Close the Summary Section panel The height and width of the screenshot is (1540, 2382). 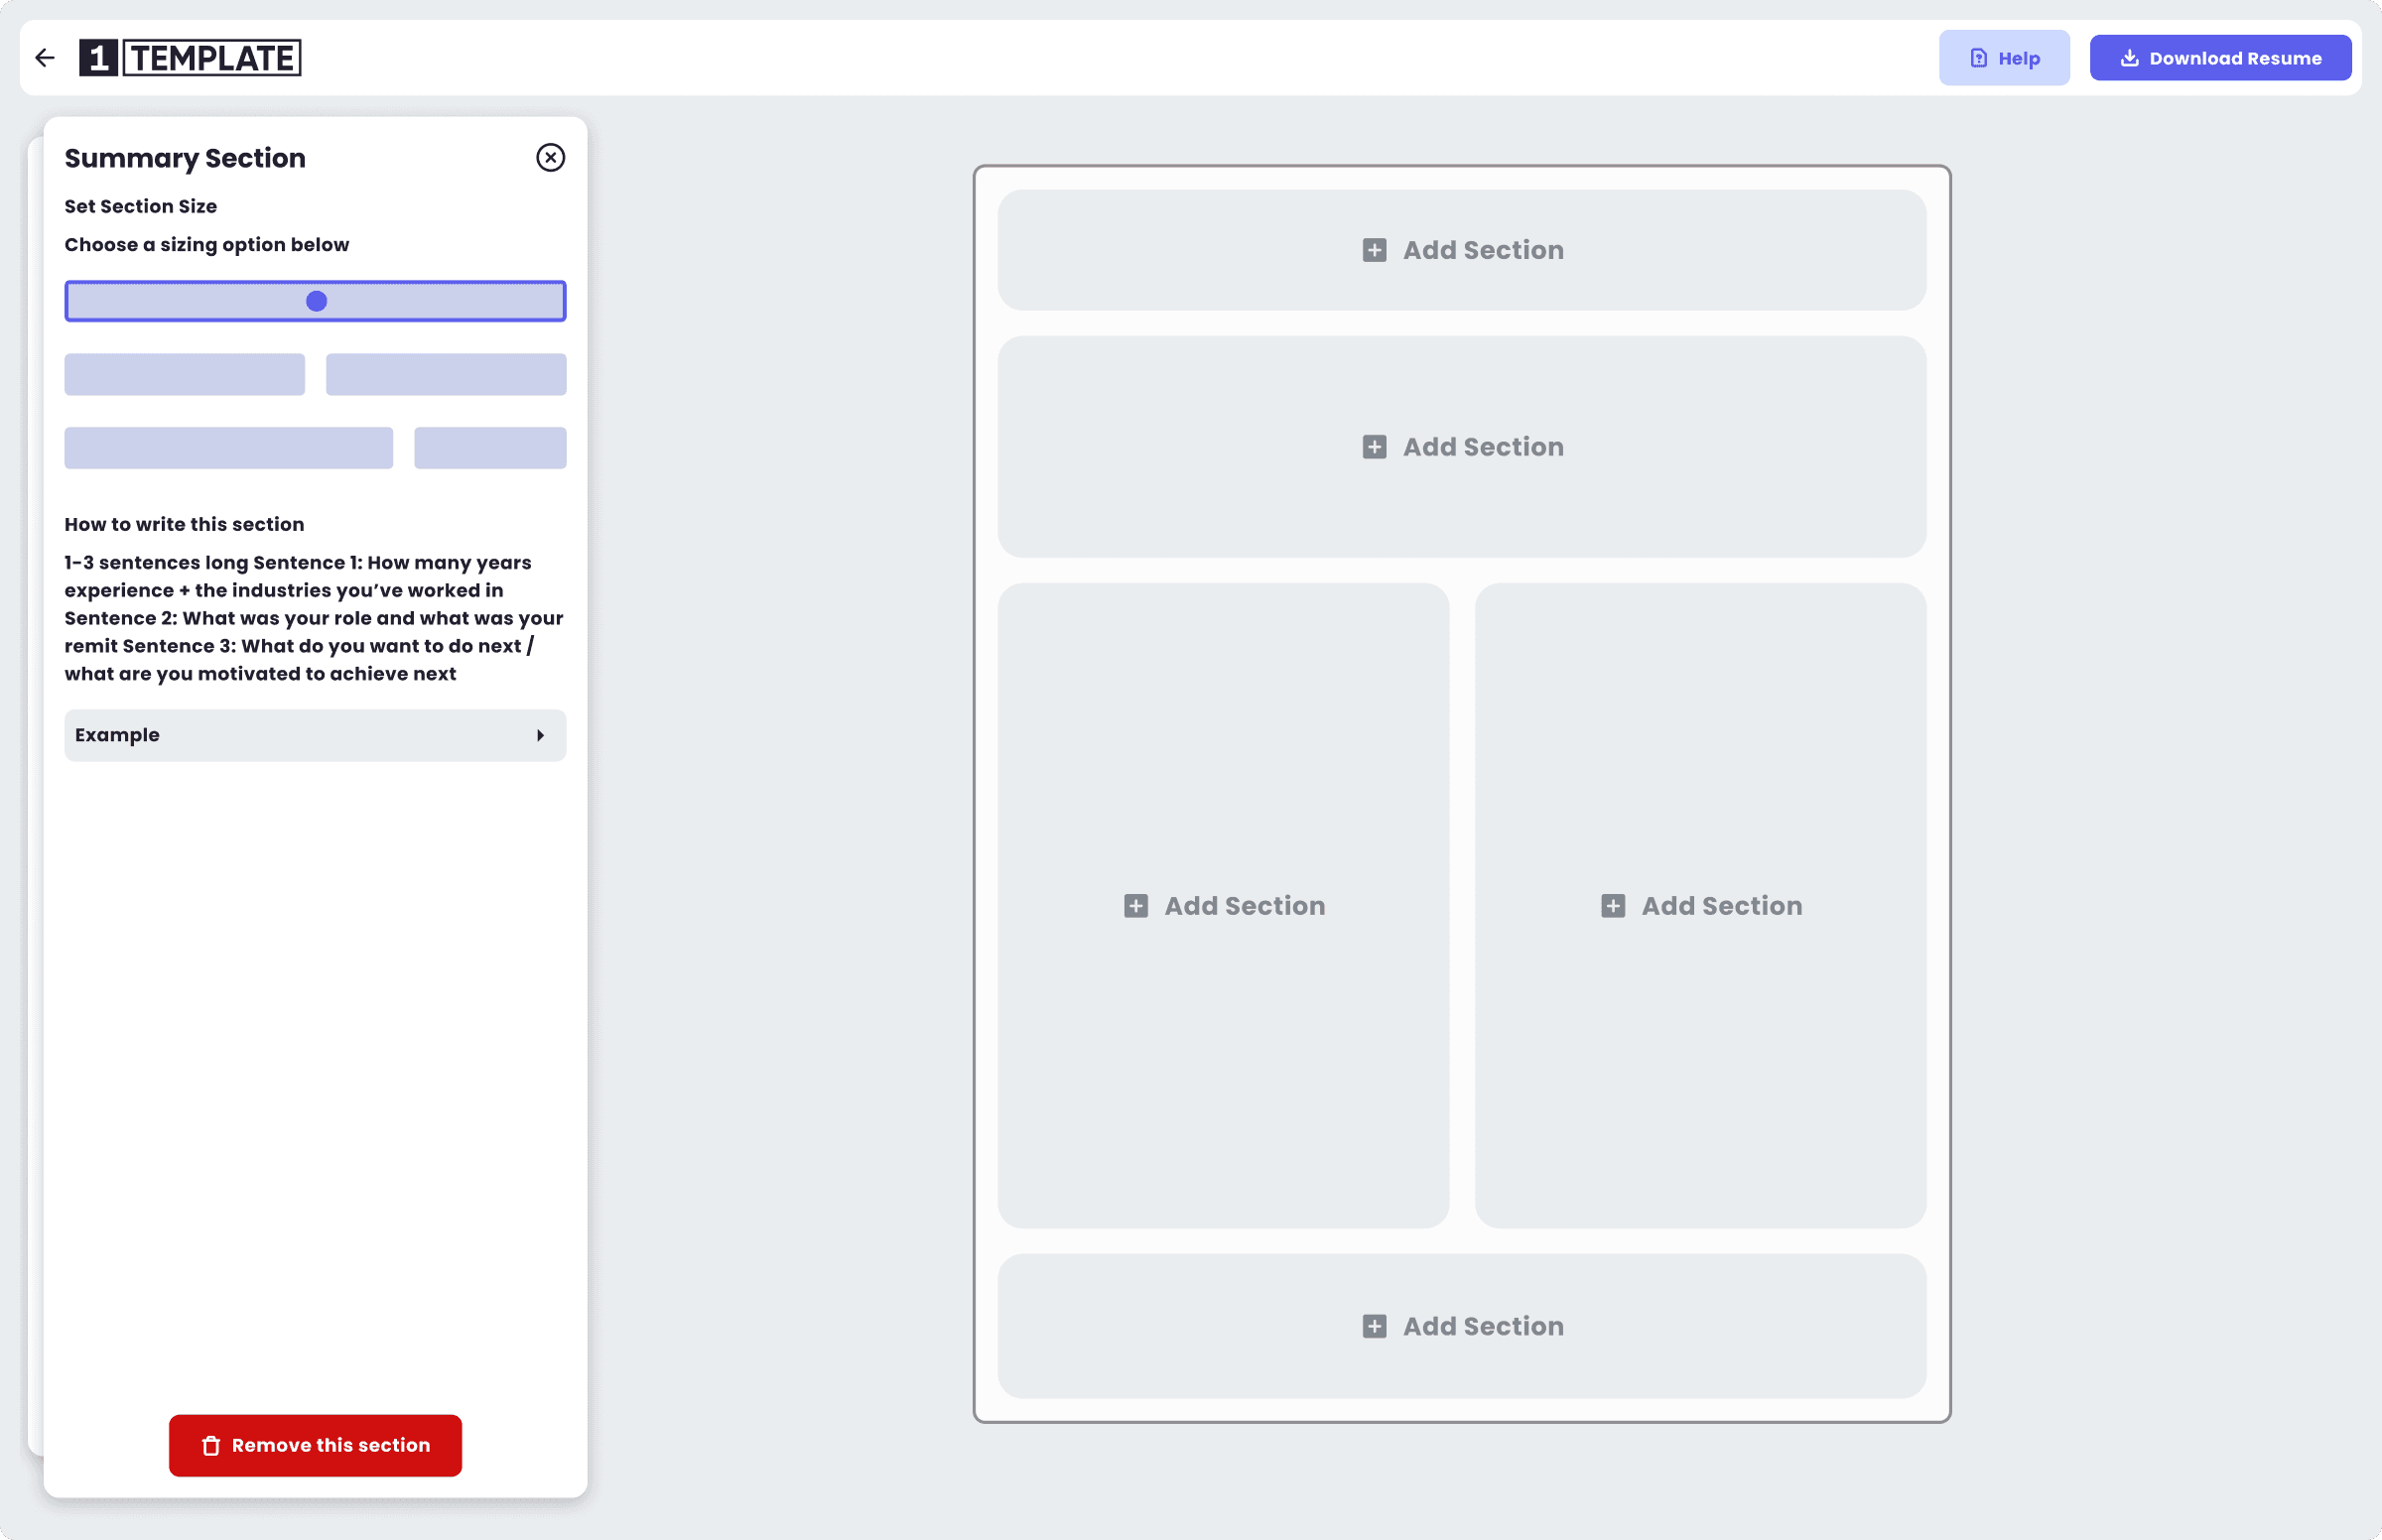550,158
